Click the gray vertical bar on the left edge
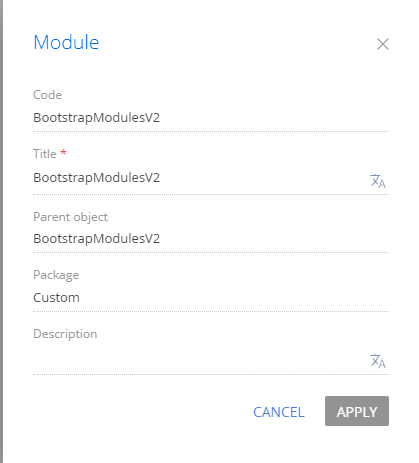The width and height of the screenshot is (419, 463). pyautogui.click(x=1, y=231)
